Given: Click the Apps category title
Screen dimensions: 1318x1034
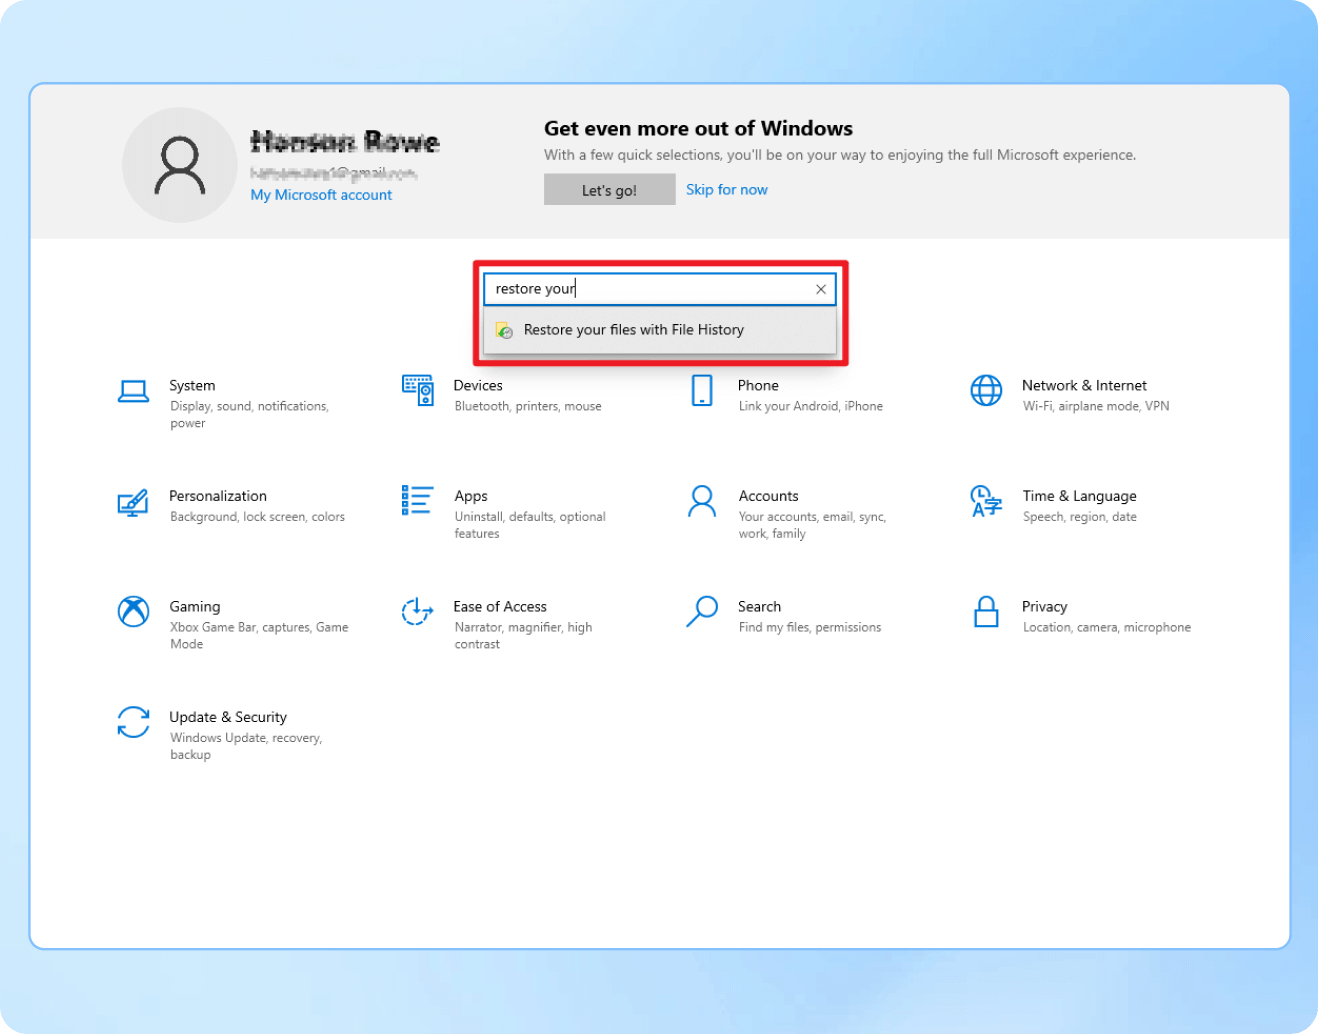Looking at the screenshot, I should (471, 496).
